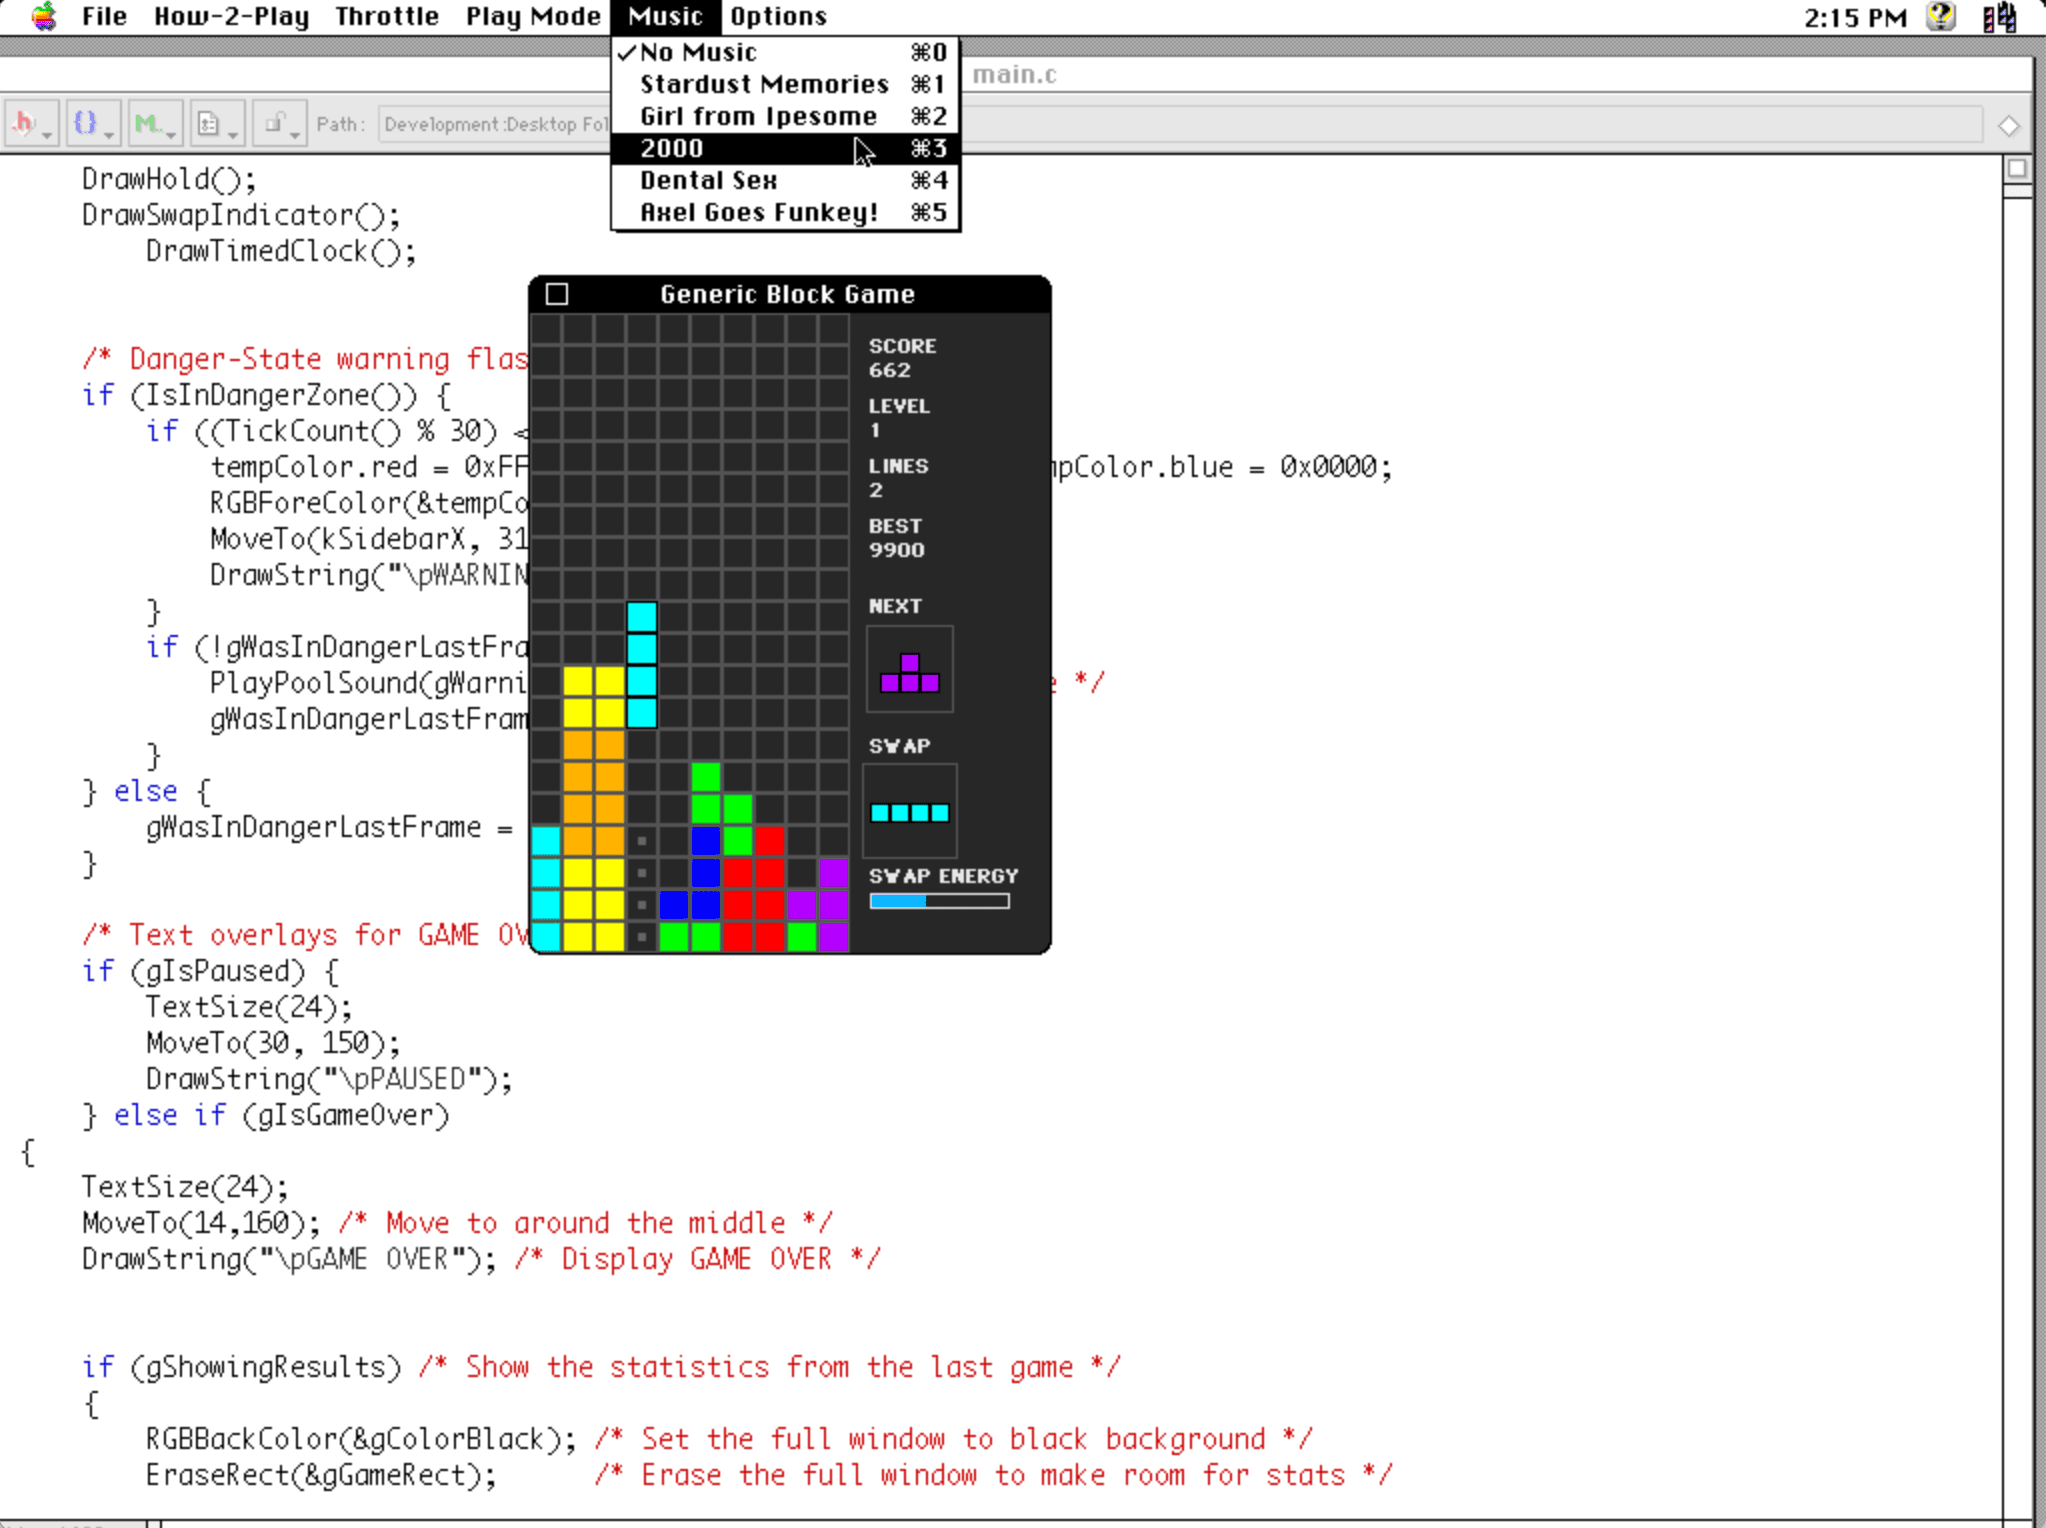Click the Music menu title
This screenshot has width=2046, height=1528.
pyautogui.click(x=665, y=16)
